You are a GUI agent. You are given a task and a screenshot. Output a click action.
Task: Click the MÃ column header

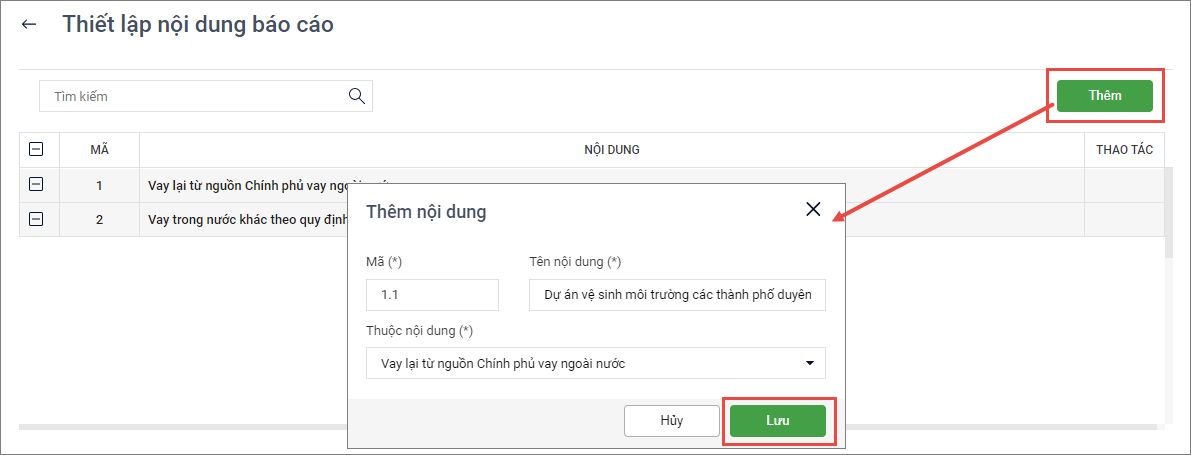click(x=99, y=150)
